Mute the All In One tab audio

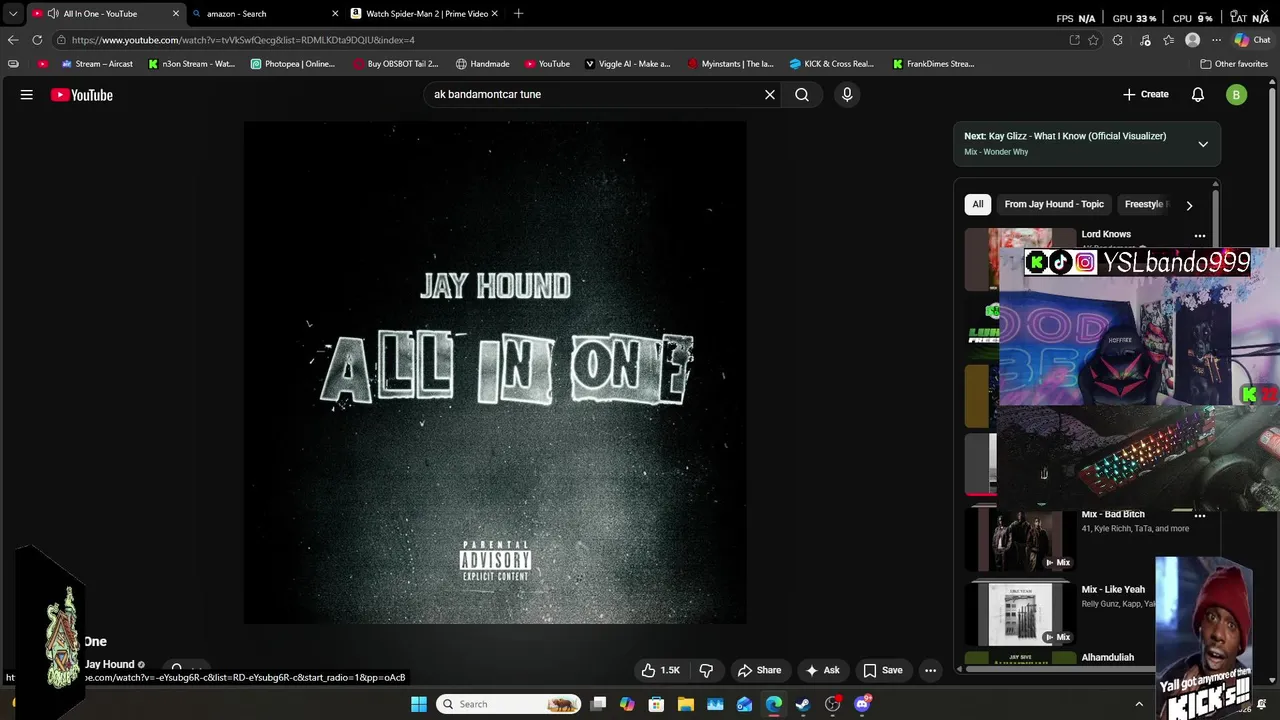pos(53,14)
